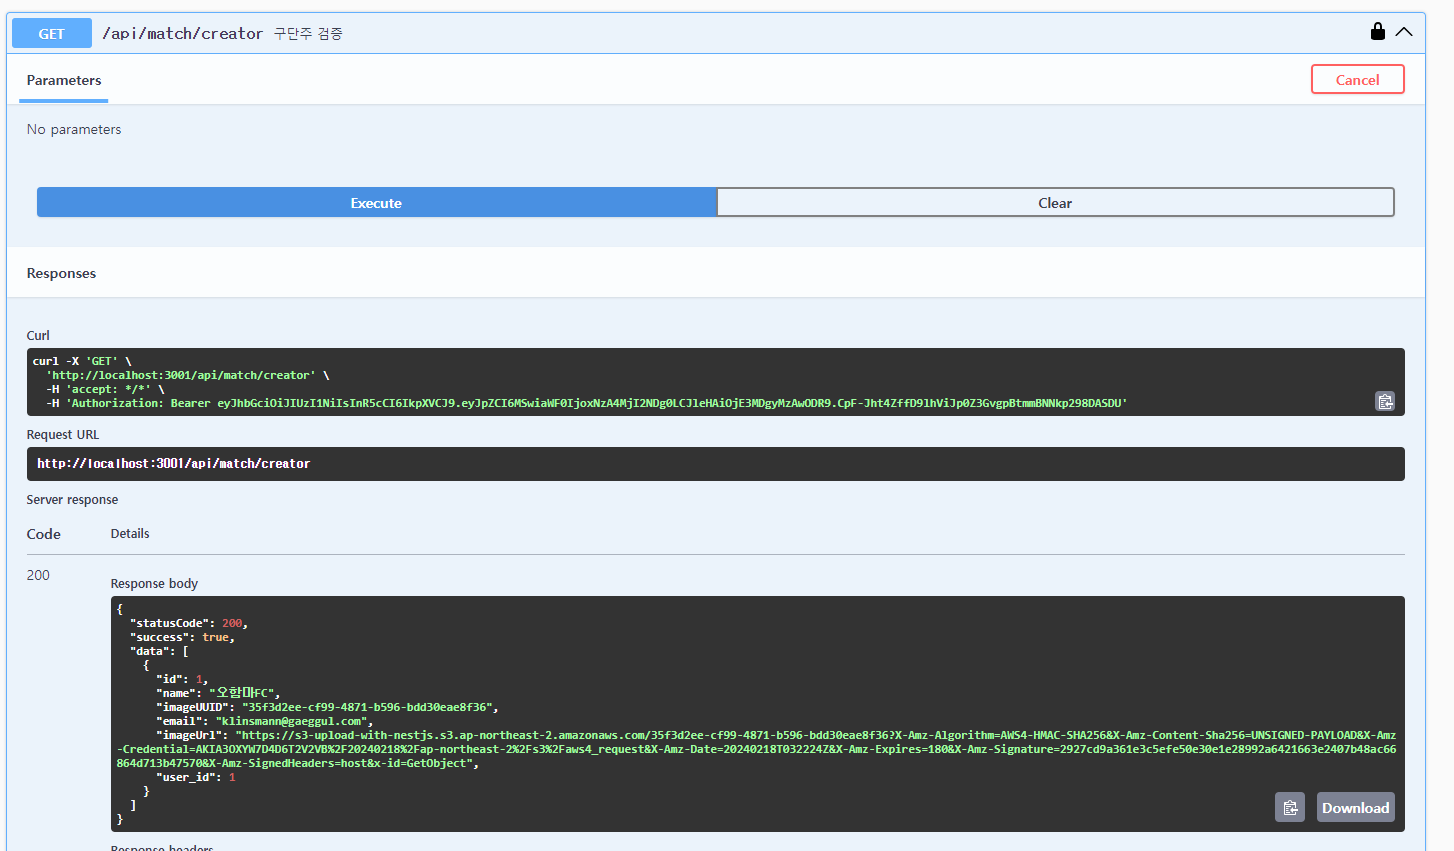Click the Responses section heading
1454x851 pixels.
click(x=61, y=273)
